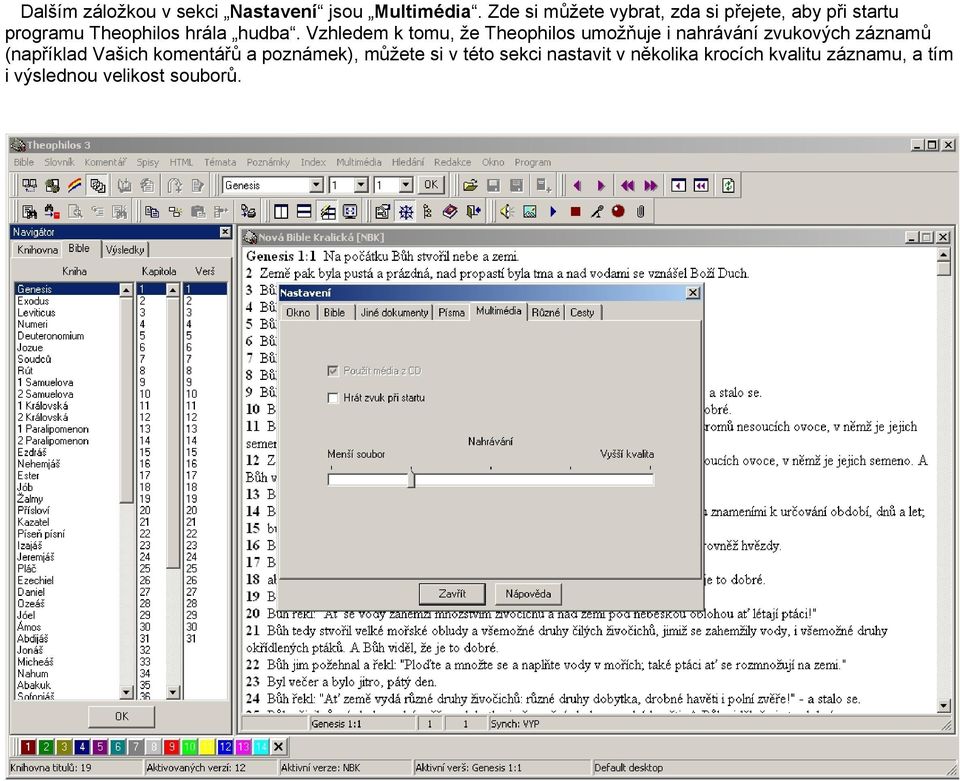The height and width of the screenshot is (781, 960).
Task: Click the microphone toolbar icon
Action: [x=597, y=211]
